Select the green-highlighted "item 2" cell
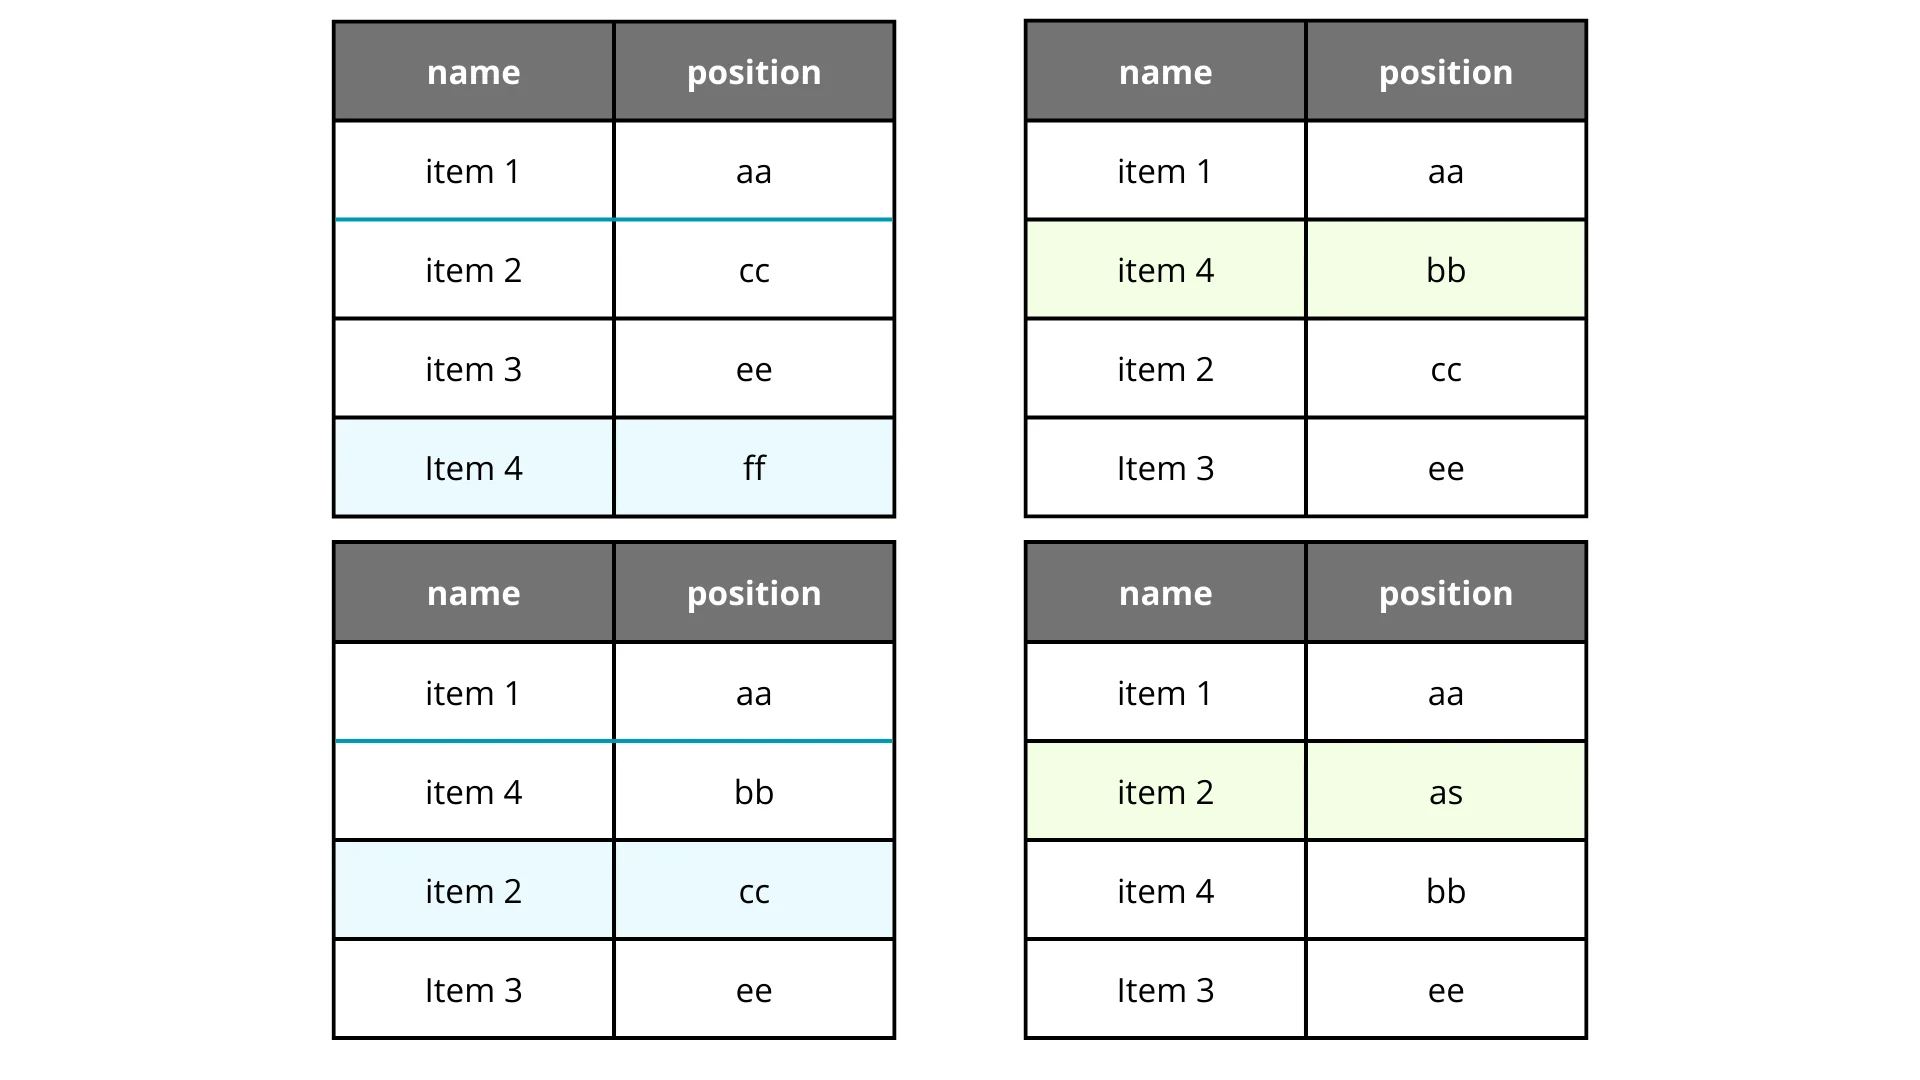Viewport: 1920px width, 1080px height. coord(1165,792)
